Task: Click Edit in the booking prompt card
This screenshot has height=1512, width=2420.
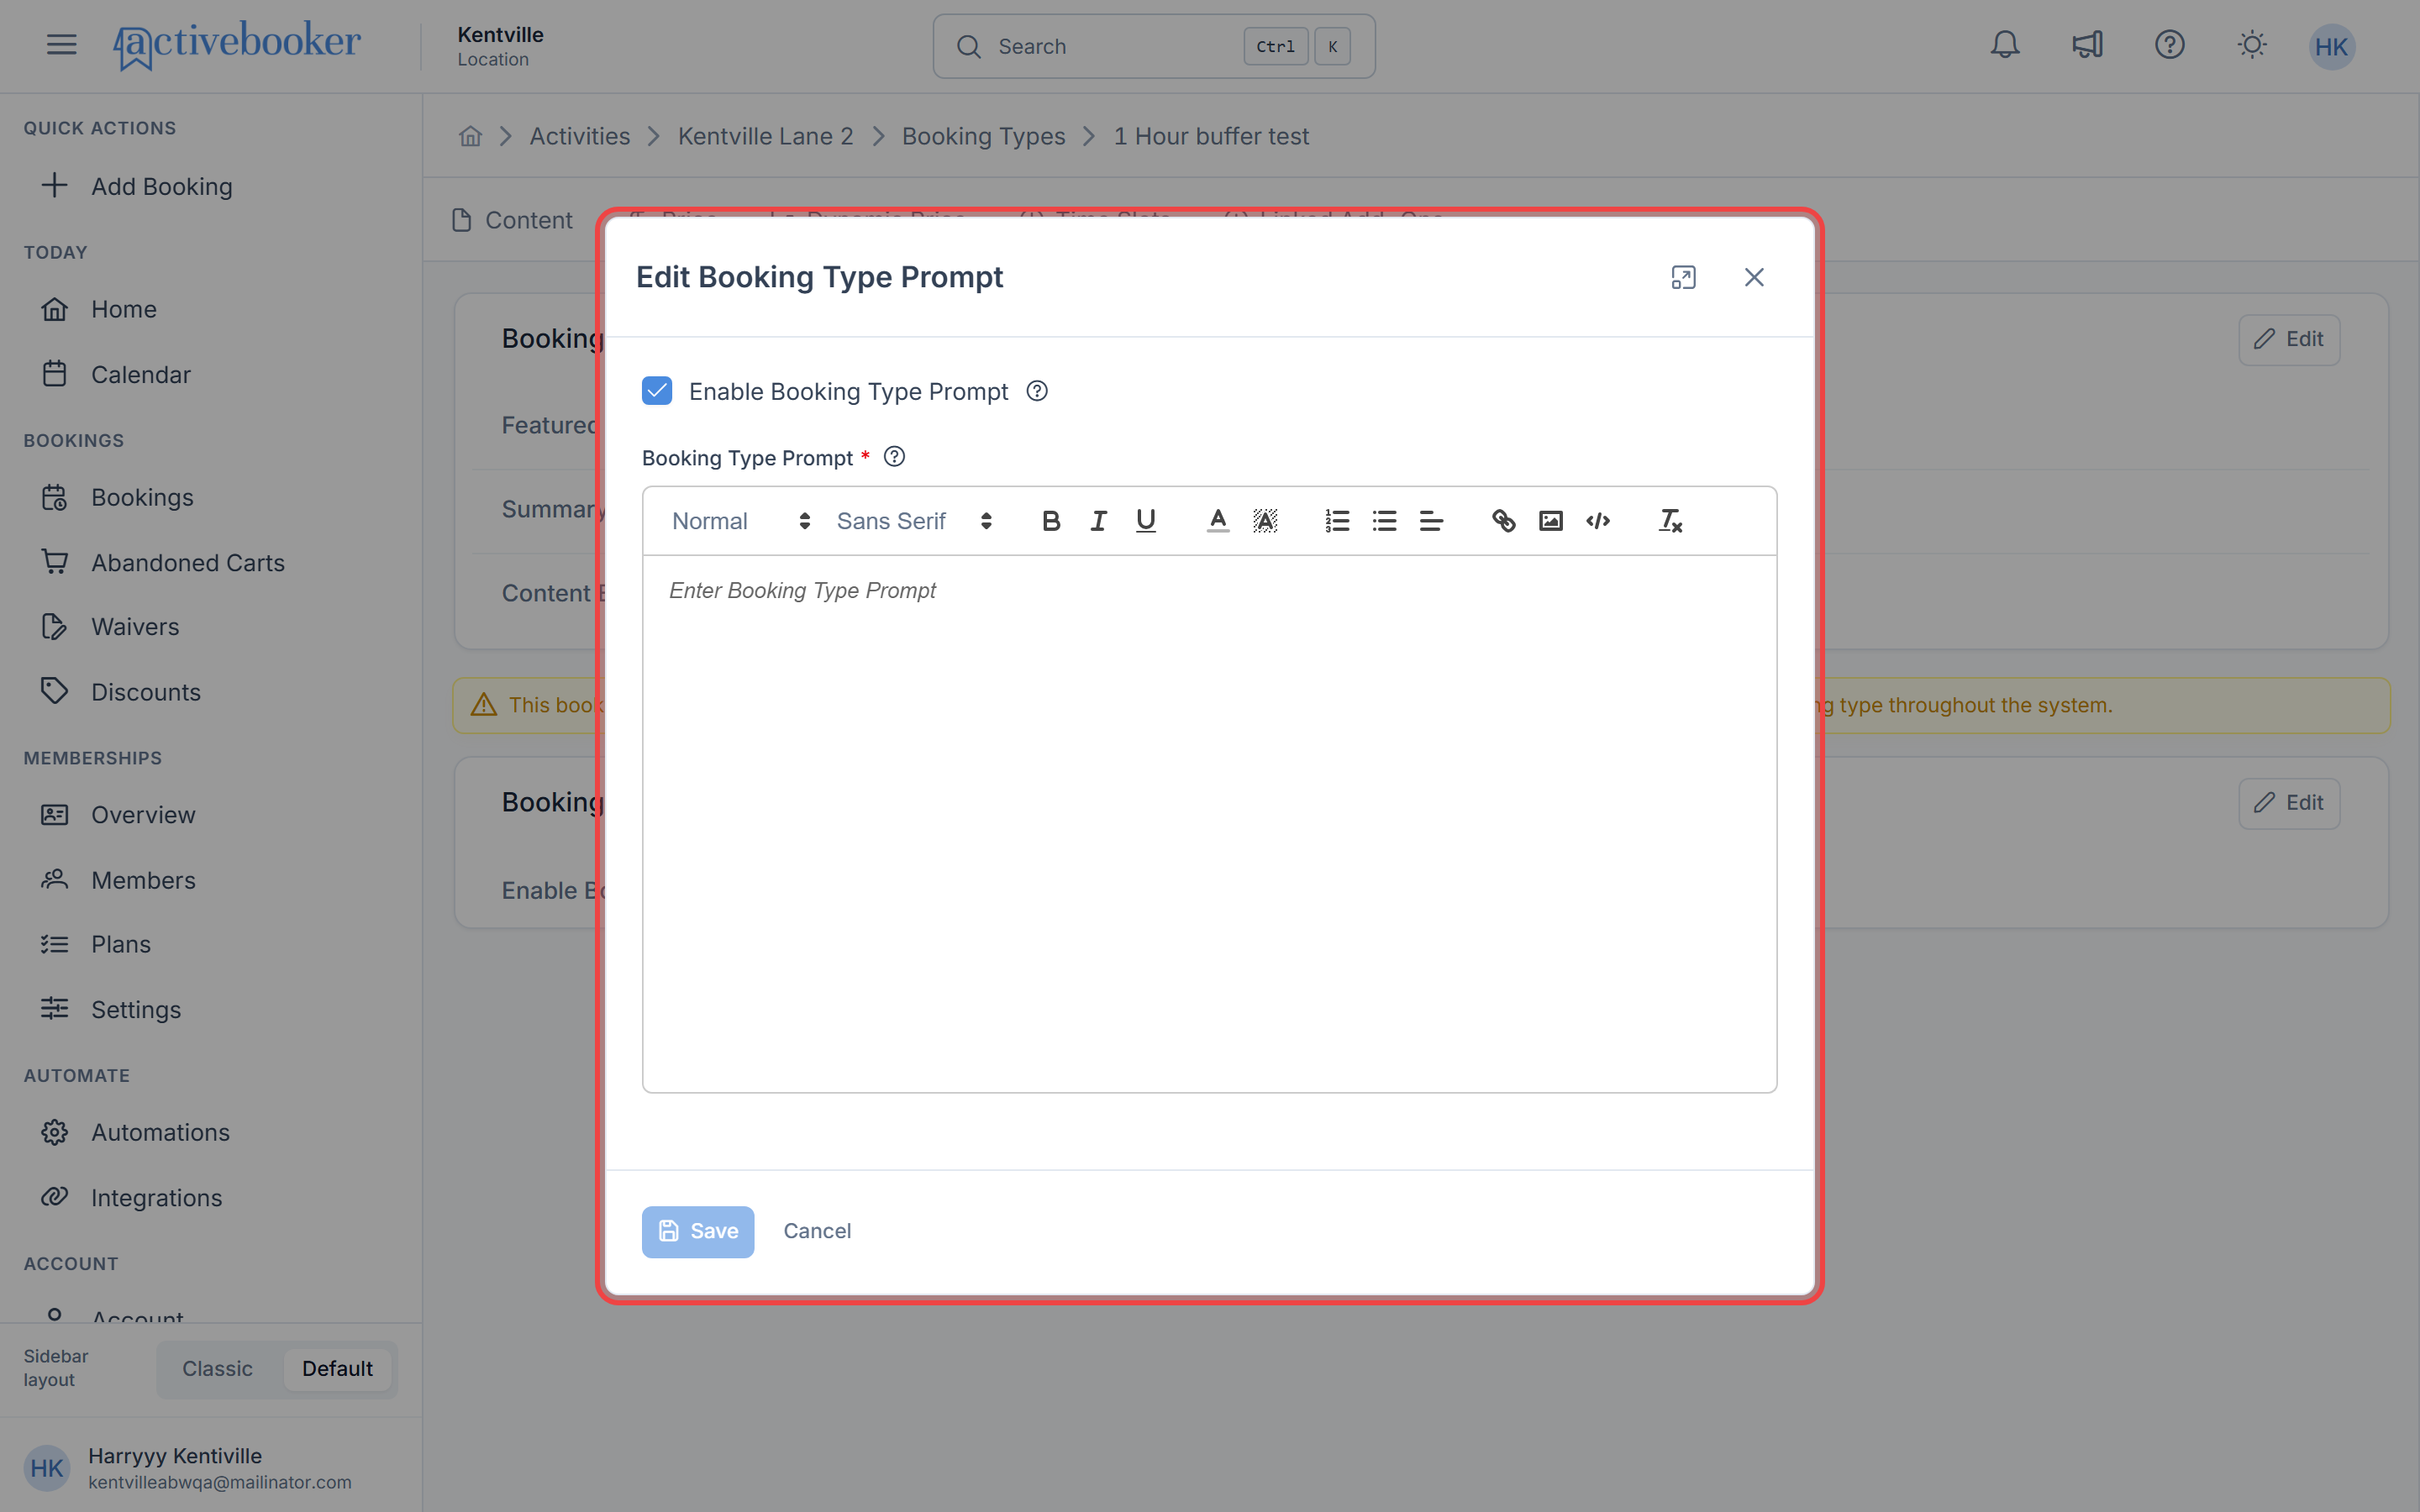Action: click(2288, 803)
